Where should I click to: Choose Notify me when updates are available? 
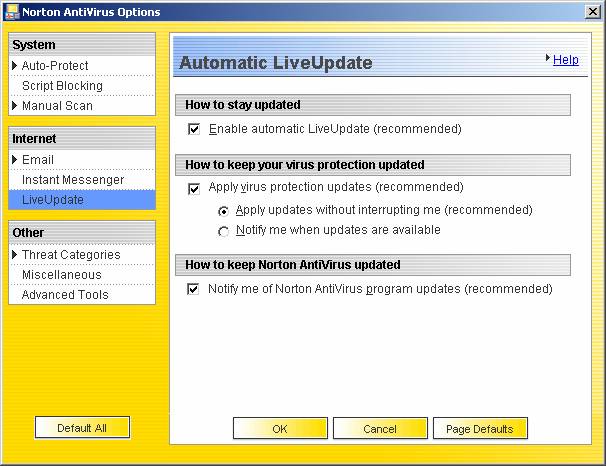click(223, 231)
